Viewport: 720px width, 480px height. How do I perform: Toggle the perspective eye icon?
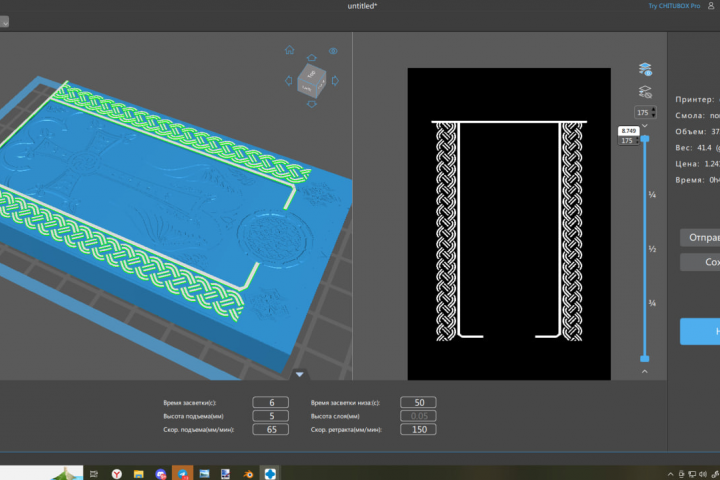pyautogui.click(x=333, y=51)
